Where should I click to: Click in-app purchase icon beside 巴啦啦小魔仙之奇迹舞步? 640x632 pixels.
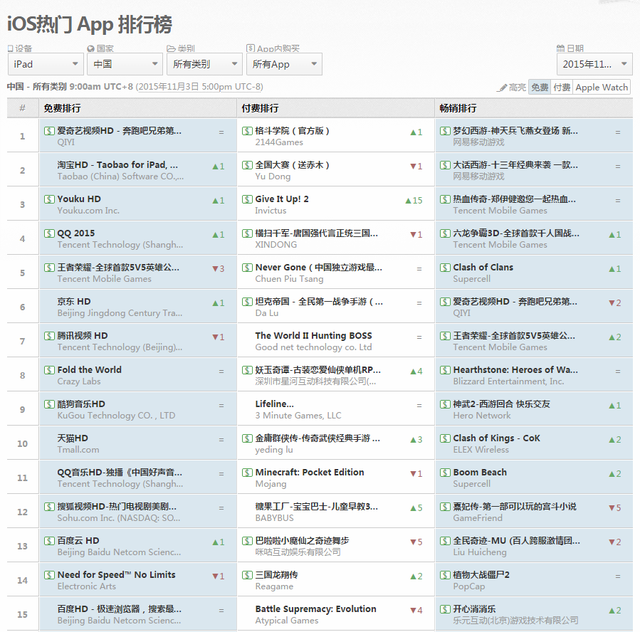(247, 541)
